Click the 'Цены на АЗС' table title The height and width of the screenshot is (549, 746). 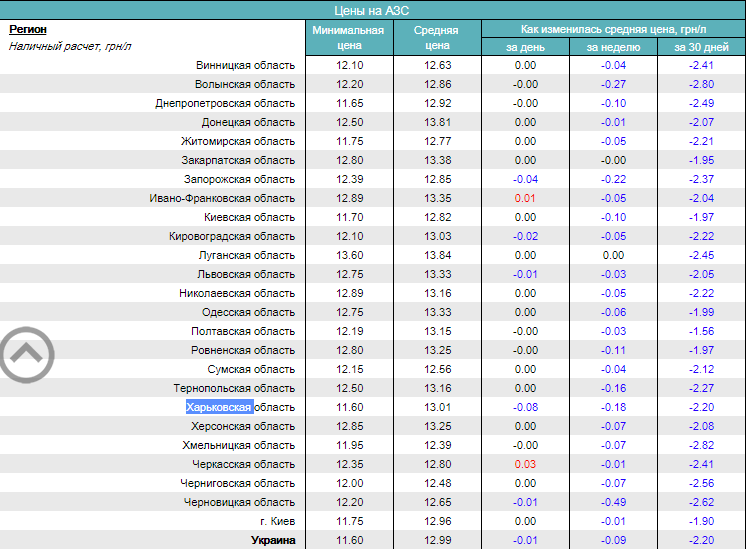pyautogui.click(x=371, y=10)
